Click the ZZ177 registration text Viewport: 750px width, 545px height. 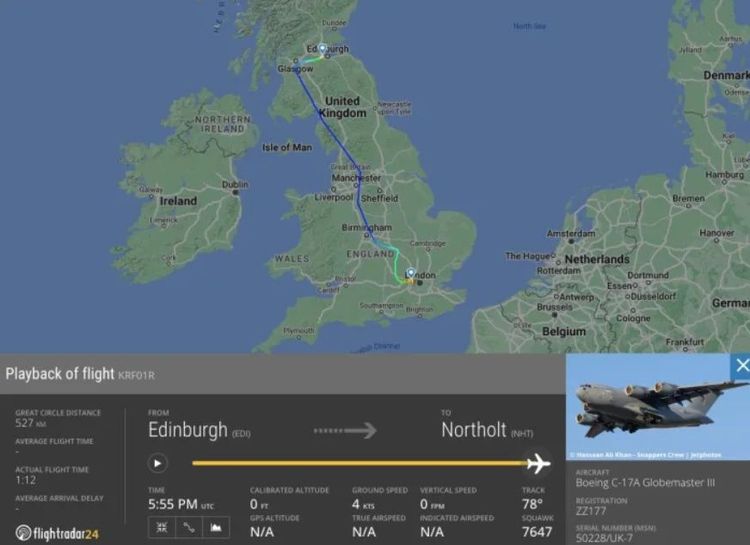tap(591, 511)
